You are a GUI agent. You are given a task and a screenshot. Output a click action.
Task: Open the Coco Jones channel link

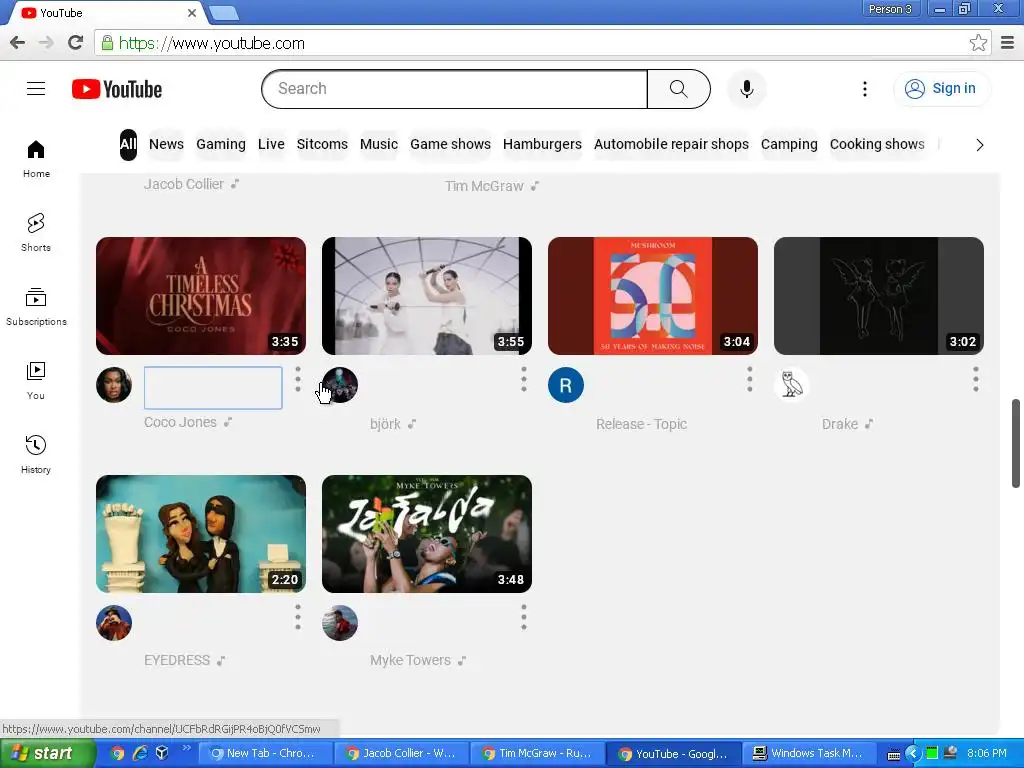point(180,423)
